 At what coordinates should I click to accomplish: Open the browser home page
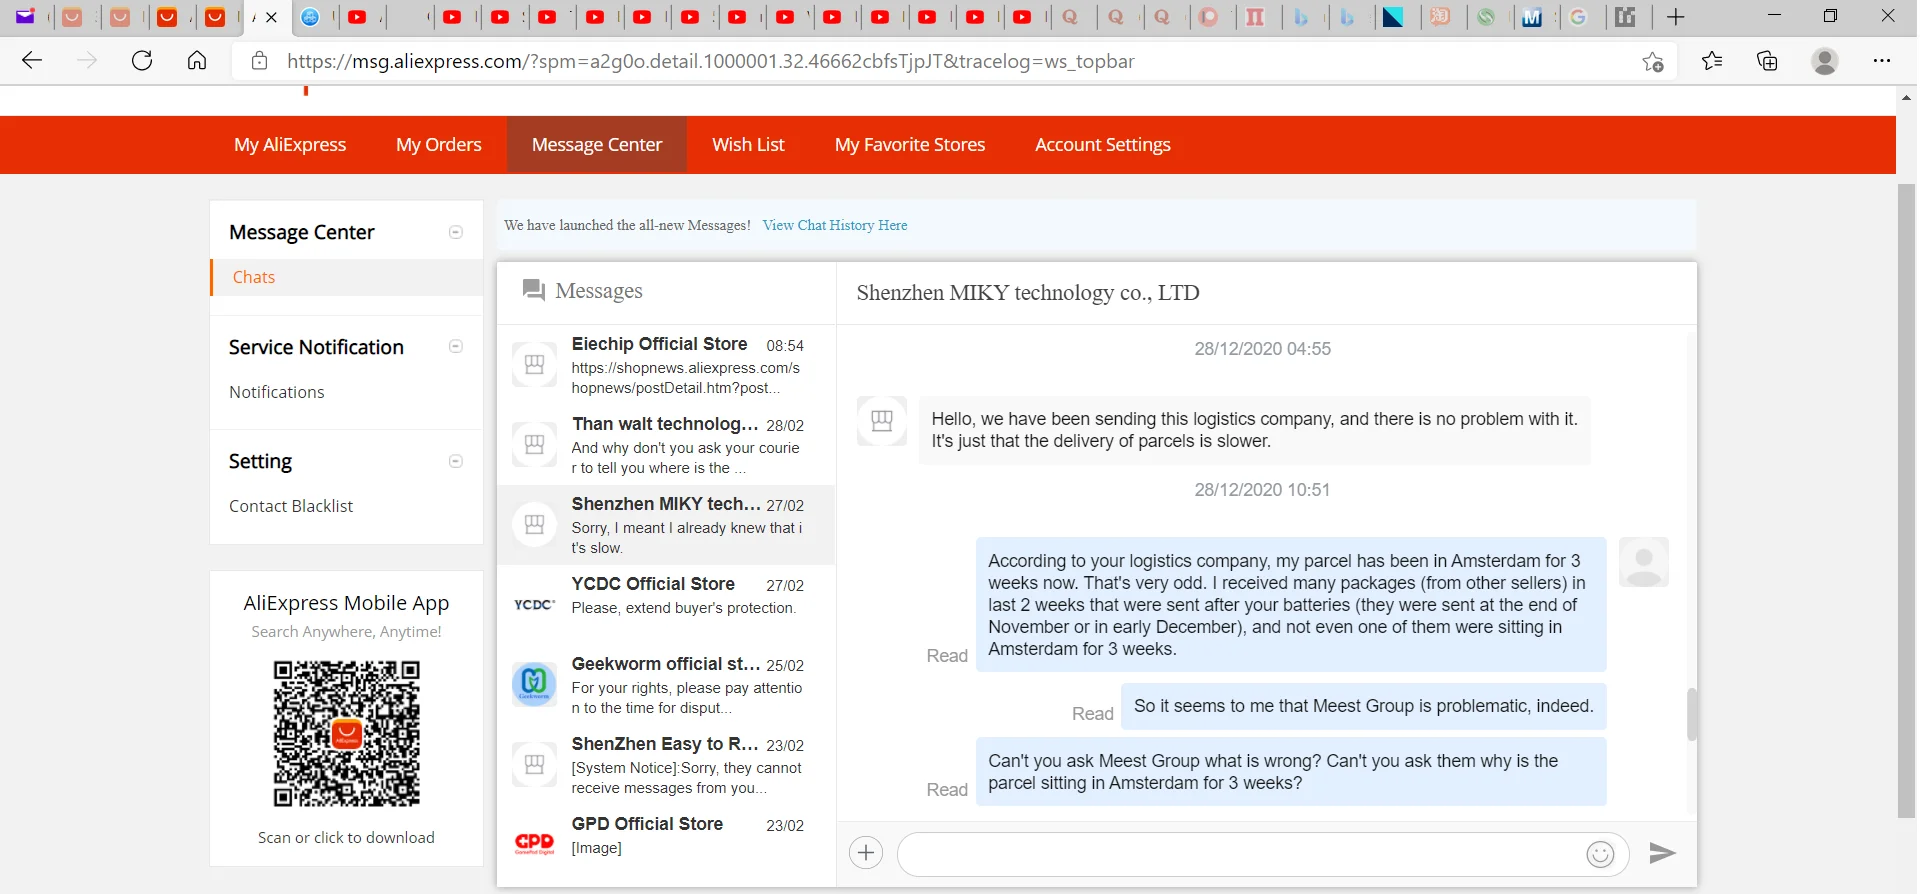tap(197, 61)
